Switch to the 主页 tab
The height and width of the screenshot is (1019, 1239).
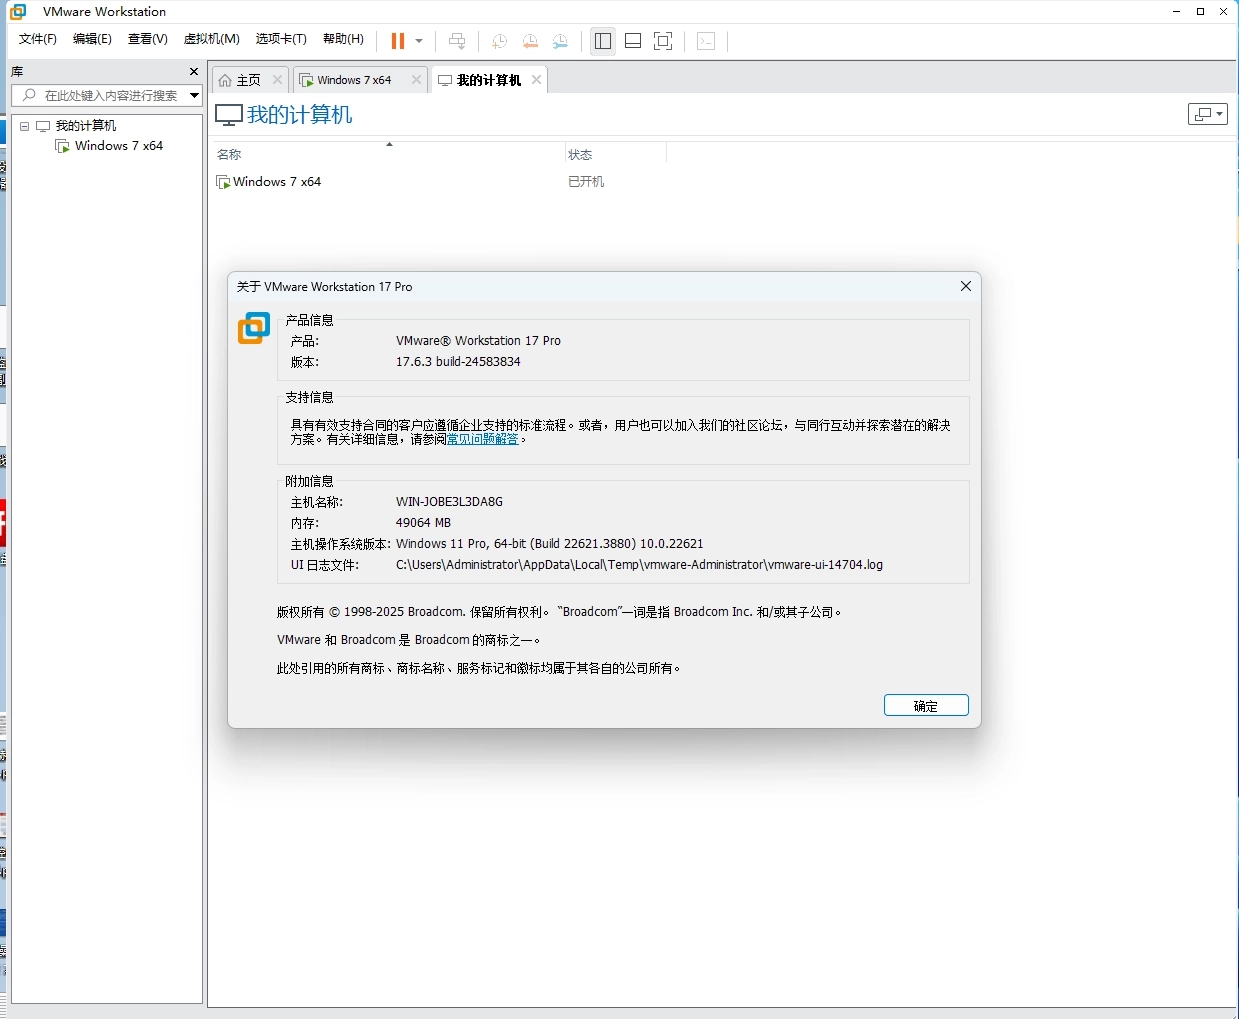tap(248, 80)
